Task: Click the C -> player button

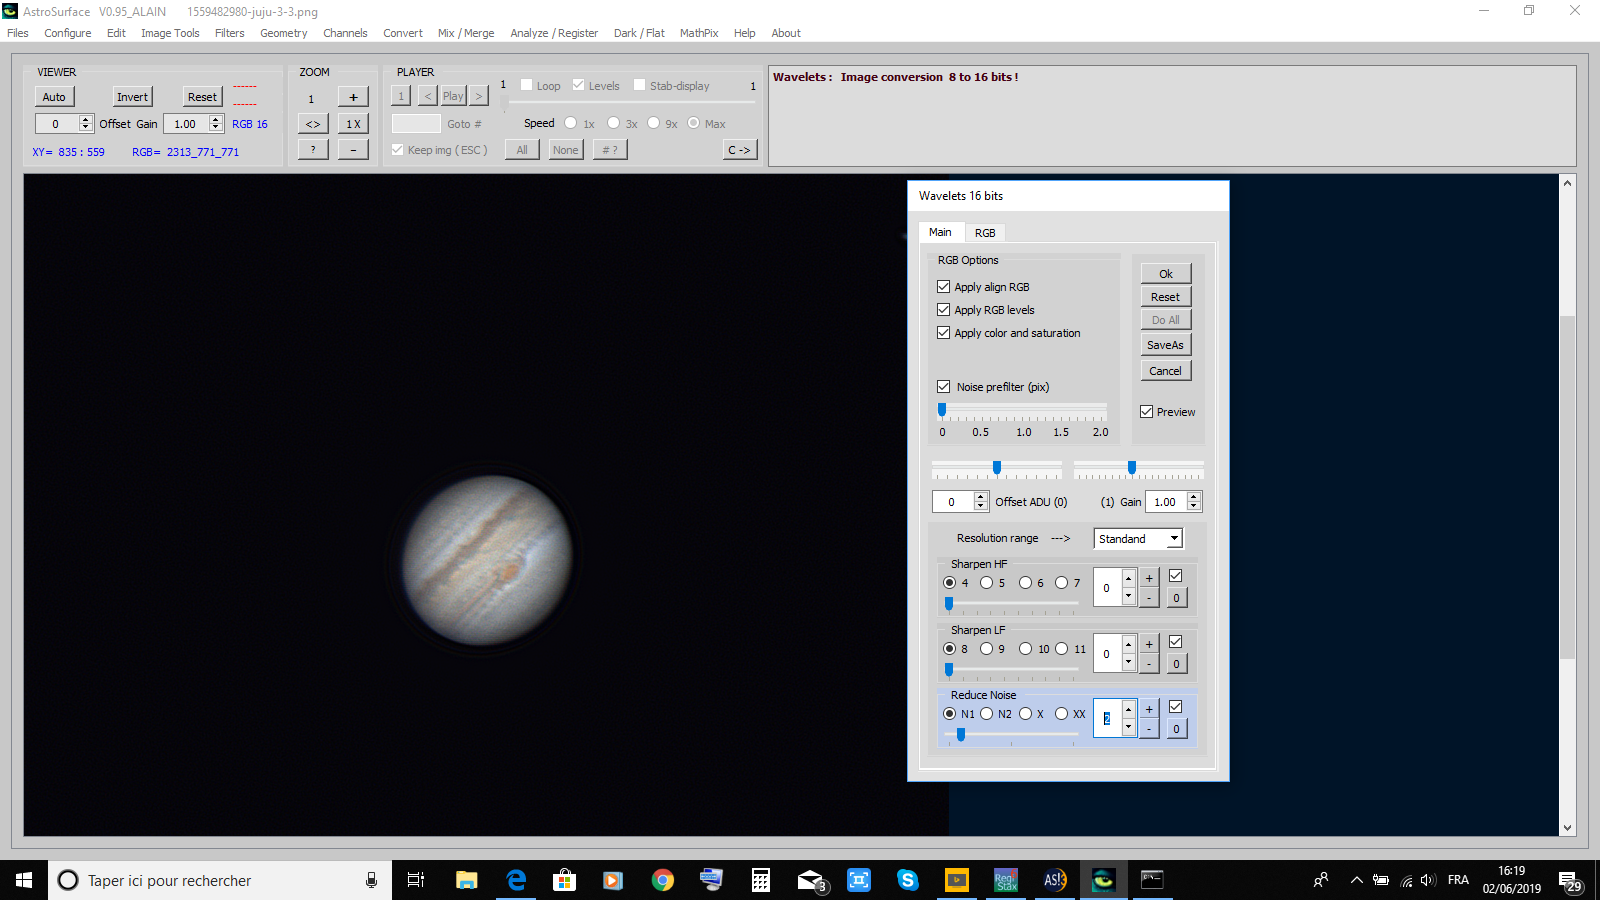Action: [x=739, y=150]
